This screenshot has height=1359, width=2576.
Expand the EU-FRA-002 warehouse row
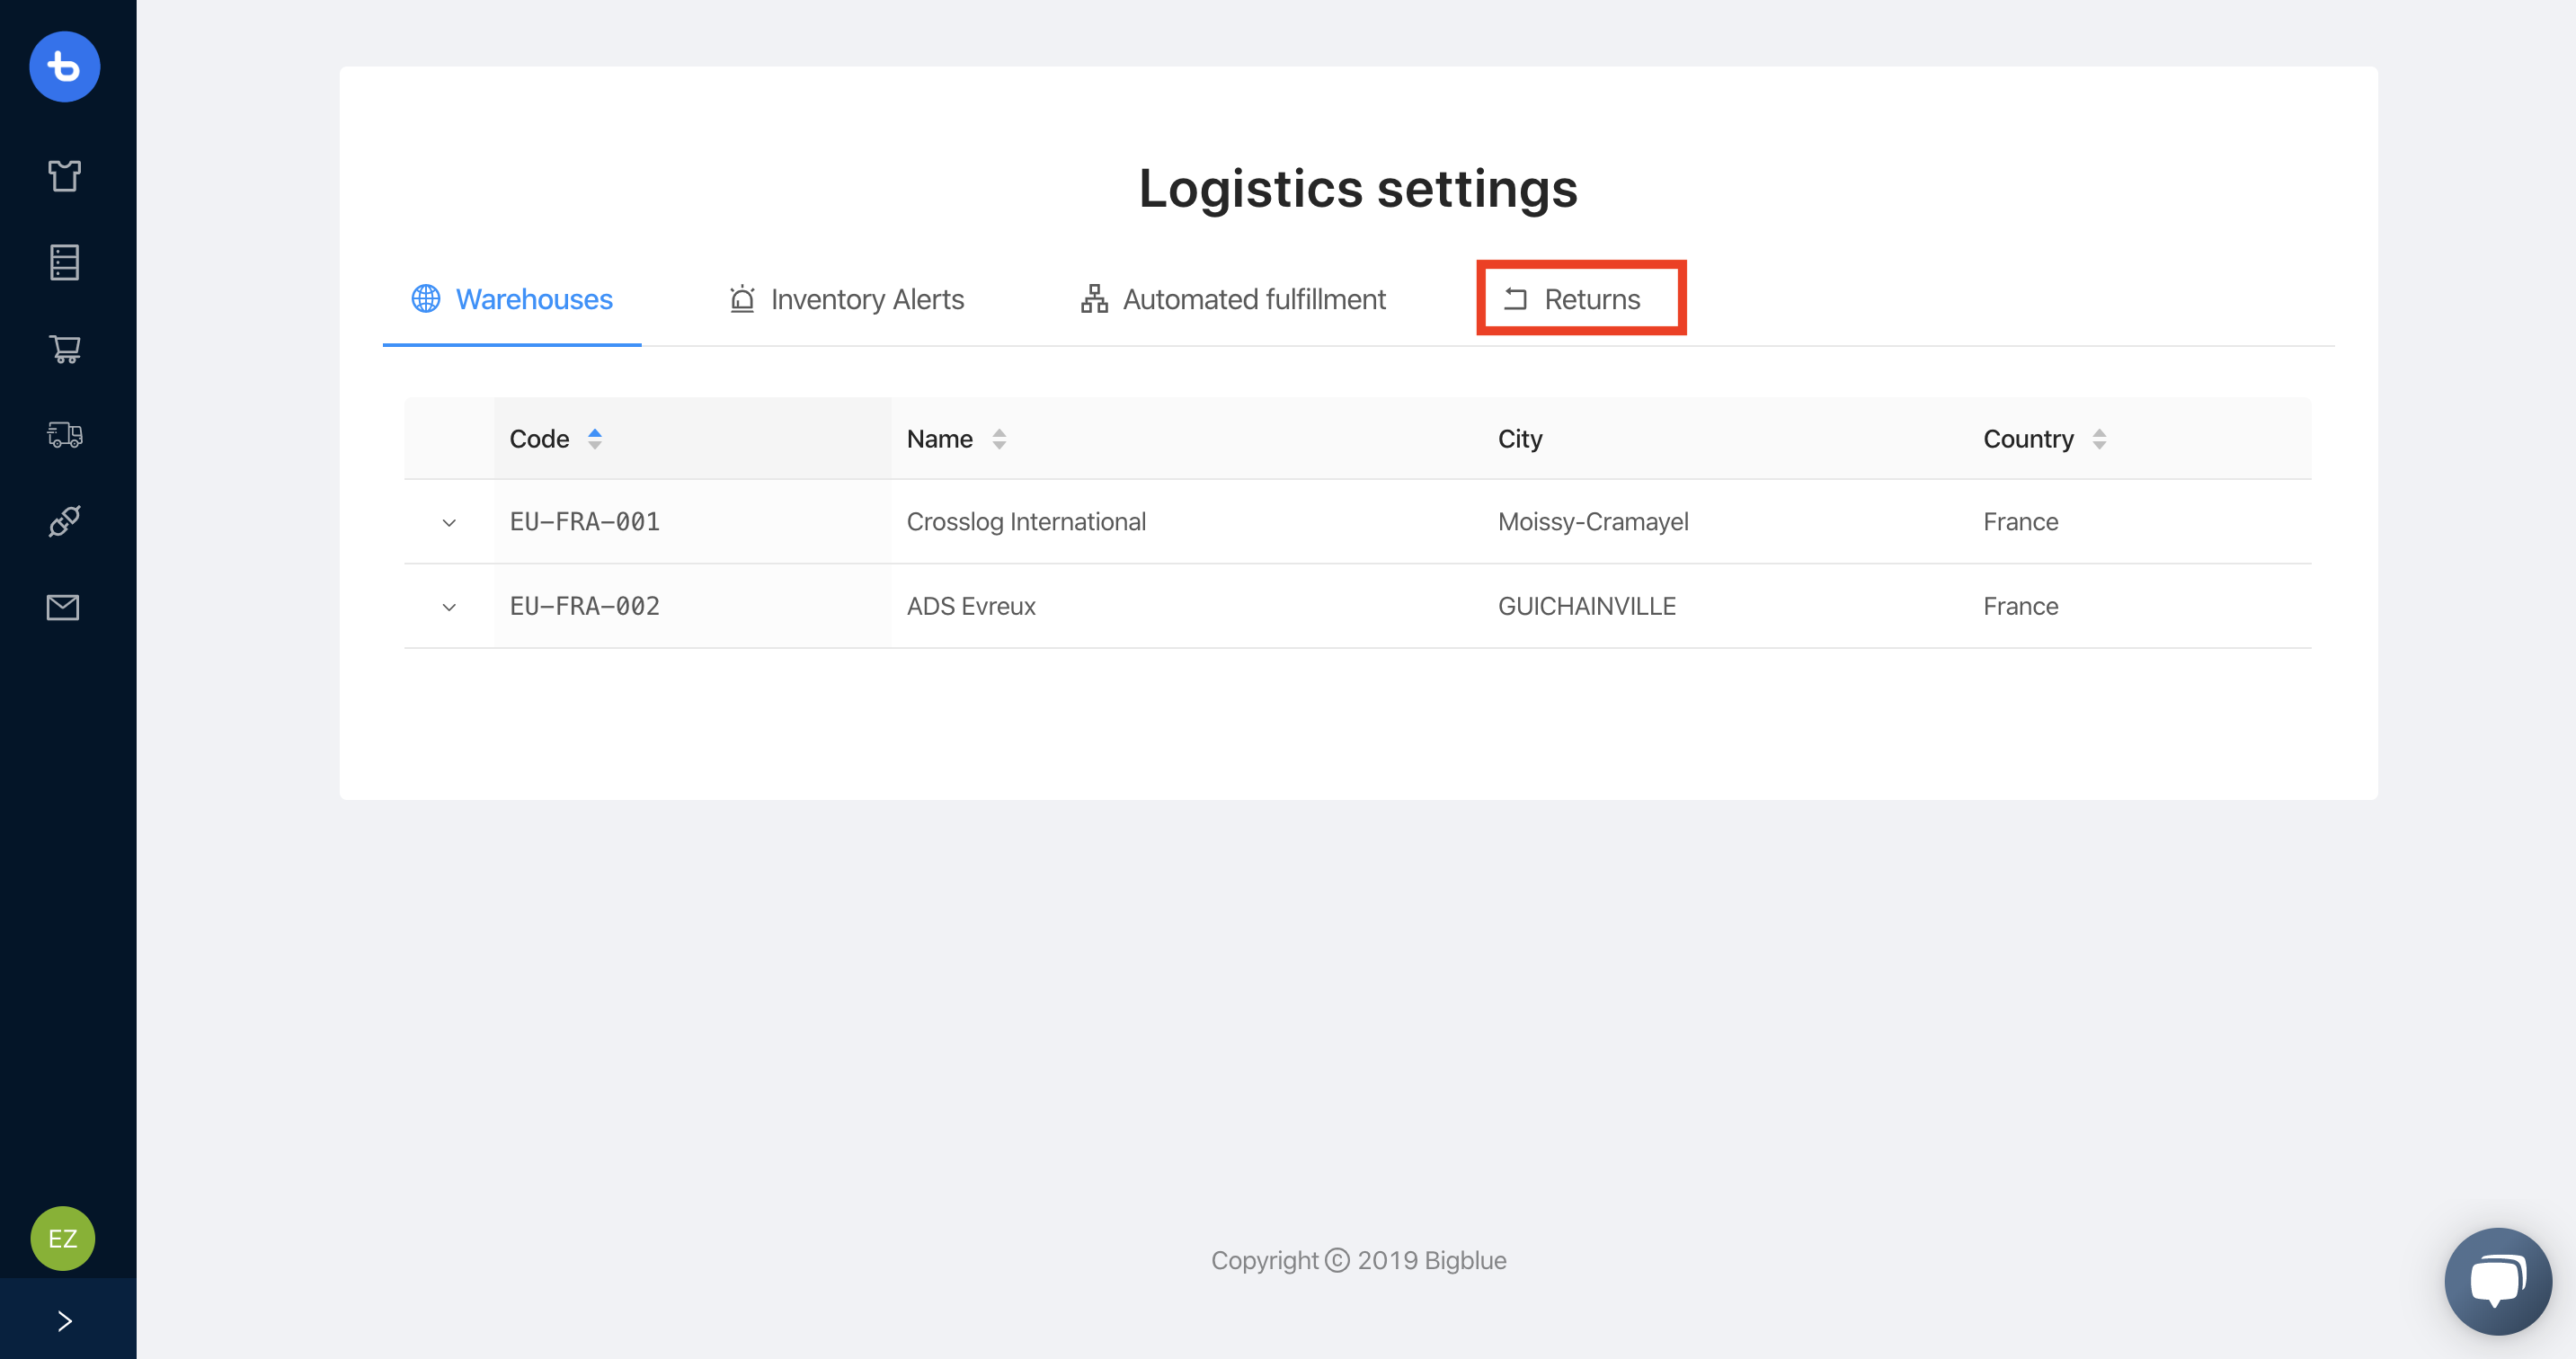coord(449,607)
